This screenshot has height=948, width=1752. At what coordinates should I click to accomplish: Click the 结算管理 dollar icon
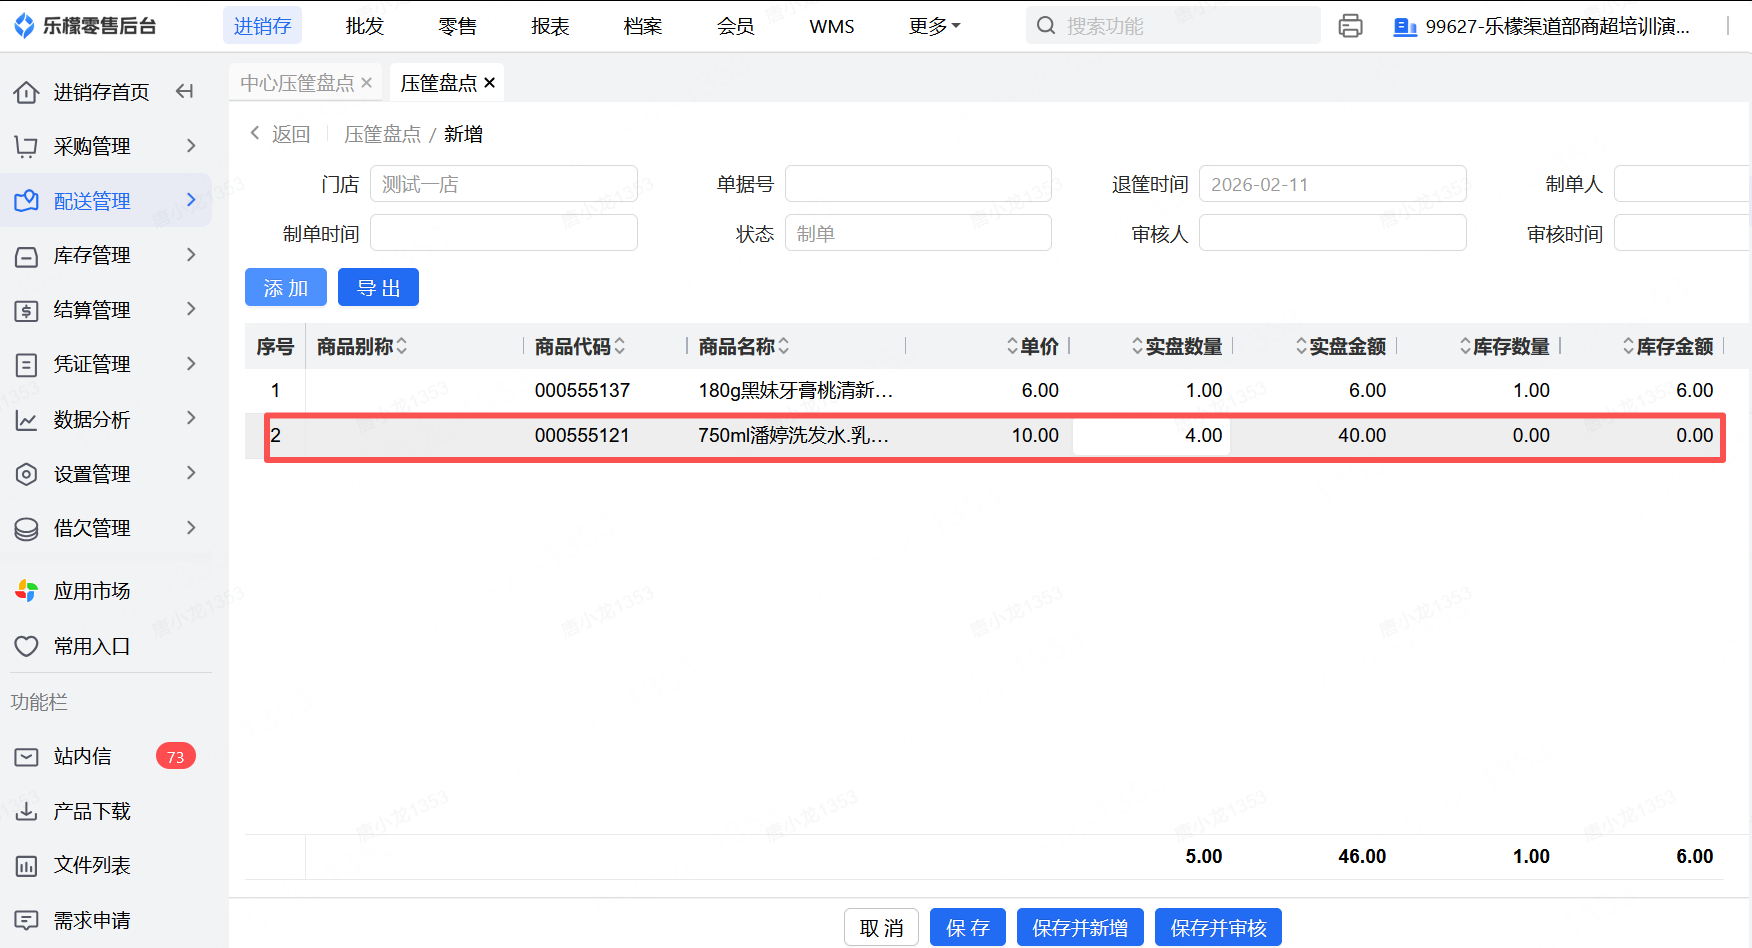(x=27, y=310)
